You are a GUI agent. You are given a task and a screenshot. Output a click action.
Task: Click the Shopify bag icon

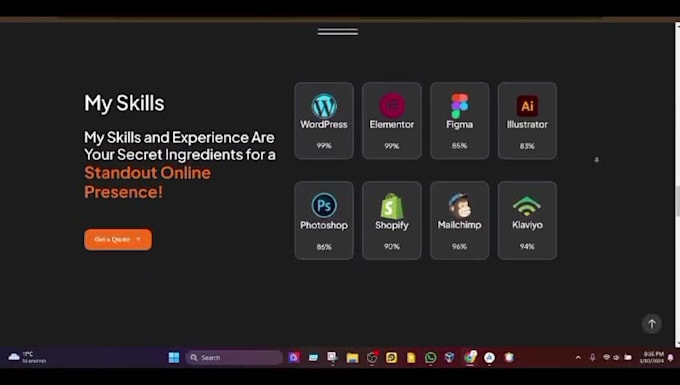pyautogui.click(x=392, y=206)
